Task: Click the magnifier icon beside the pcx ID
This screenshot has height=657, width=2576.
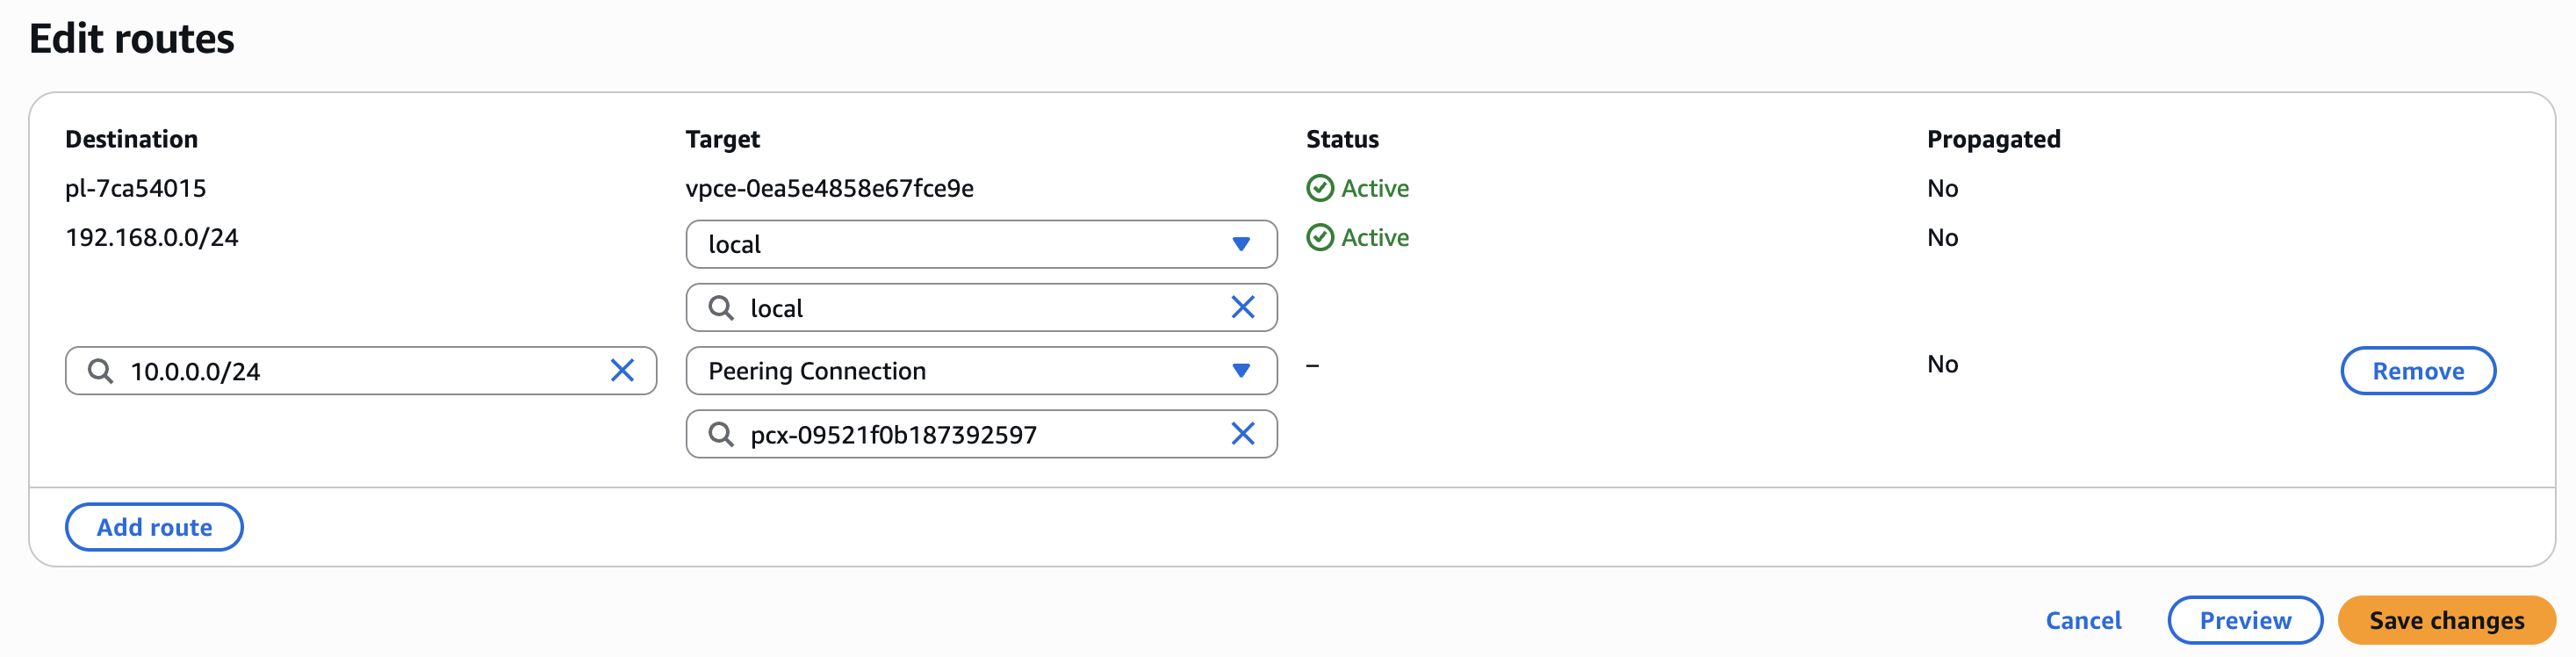Action: 720,434
